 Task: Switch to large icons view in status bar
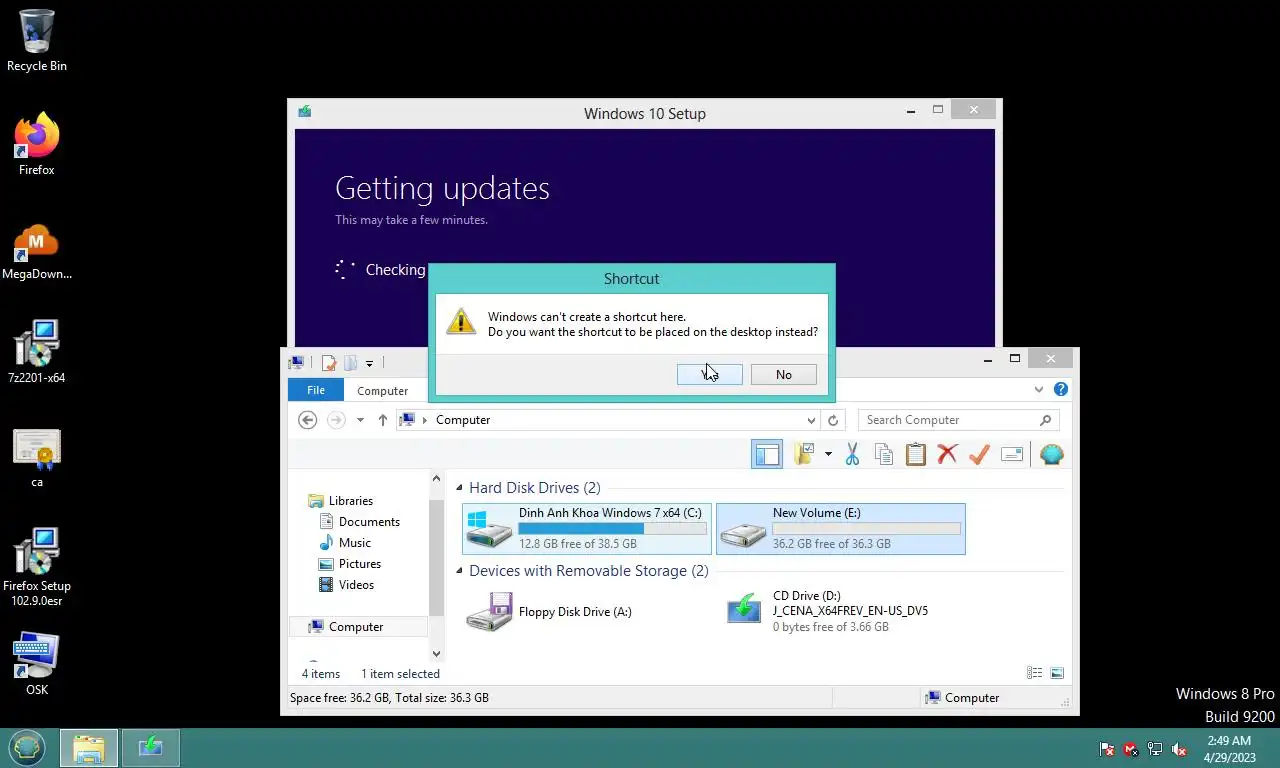pyautogui.click(x=1057, y=673)
